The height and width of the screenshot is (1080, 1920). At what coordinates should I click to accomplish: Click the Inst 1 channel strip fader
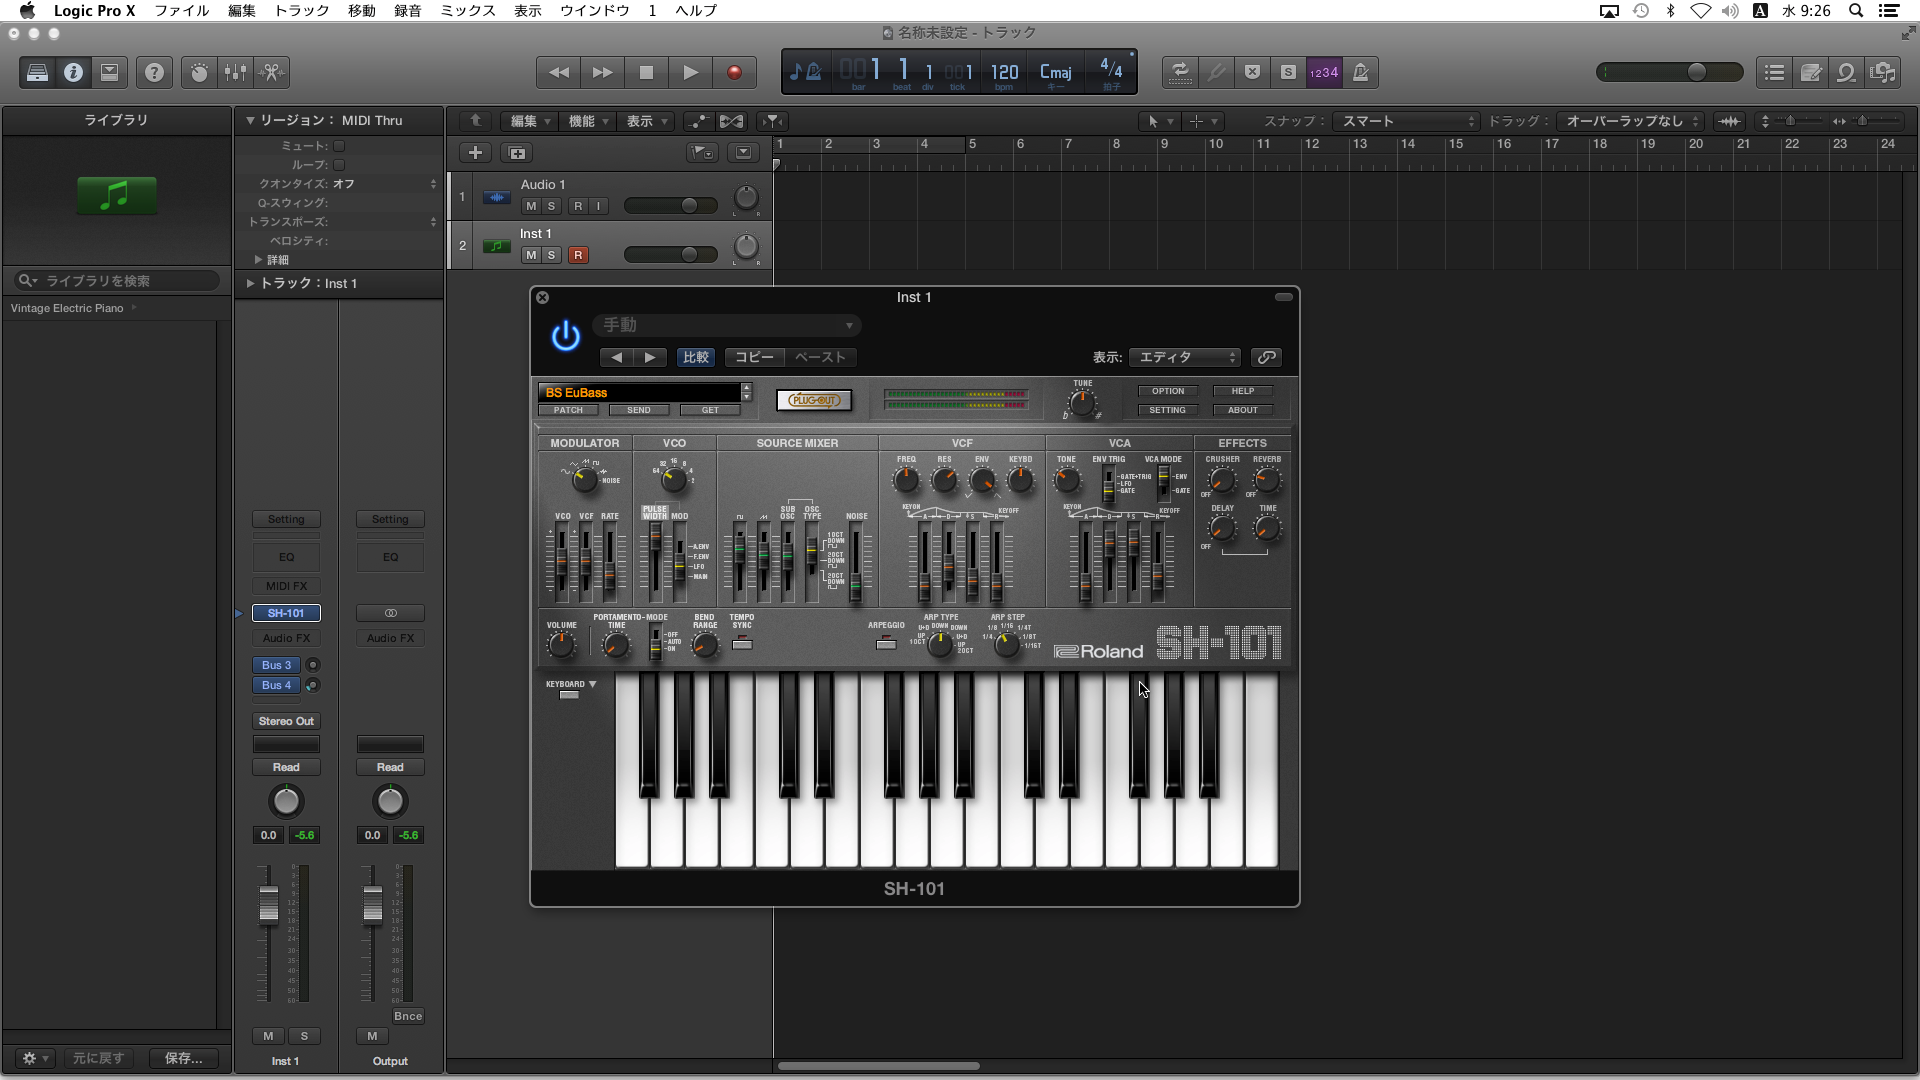point(269,904)
